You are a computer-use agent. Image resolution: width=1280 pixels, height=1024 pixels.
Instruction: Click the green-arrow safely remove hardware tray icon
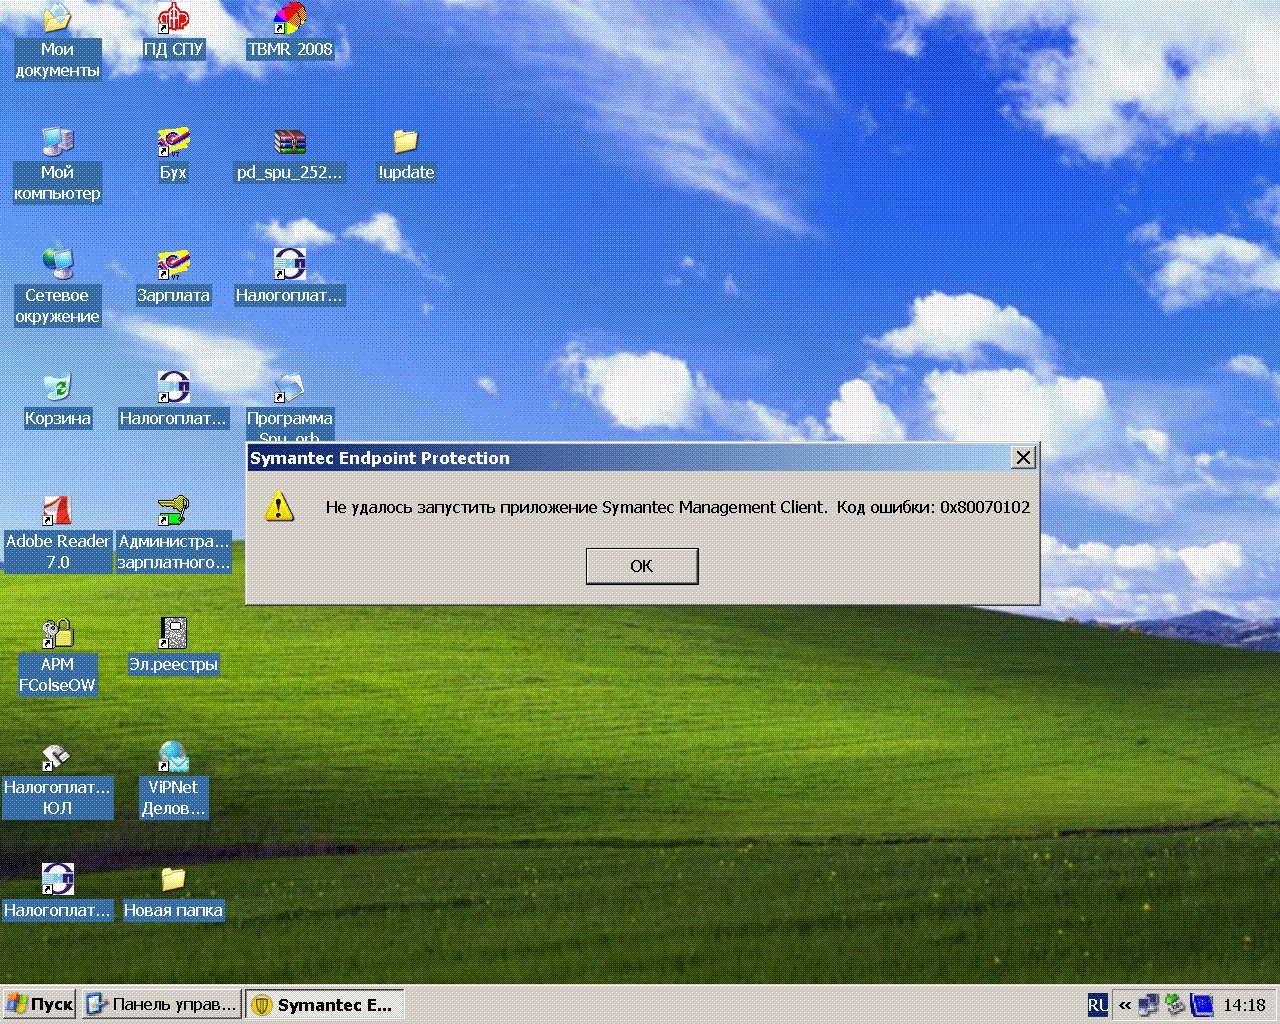point(1175,1005)
